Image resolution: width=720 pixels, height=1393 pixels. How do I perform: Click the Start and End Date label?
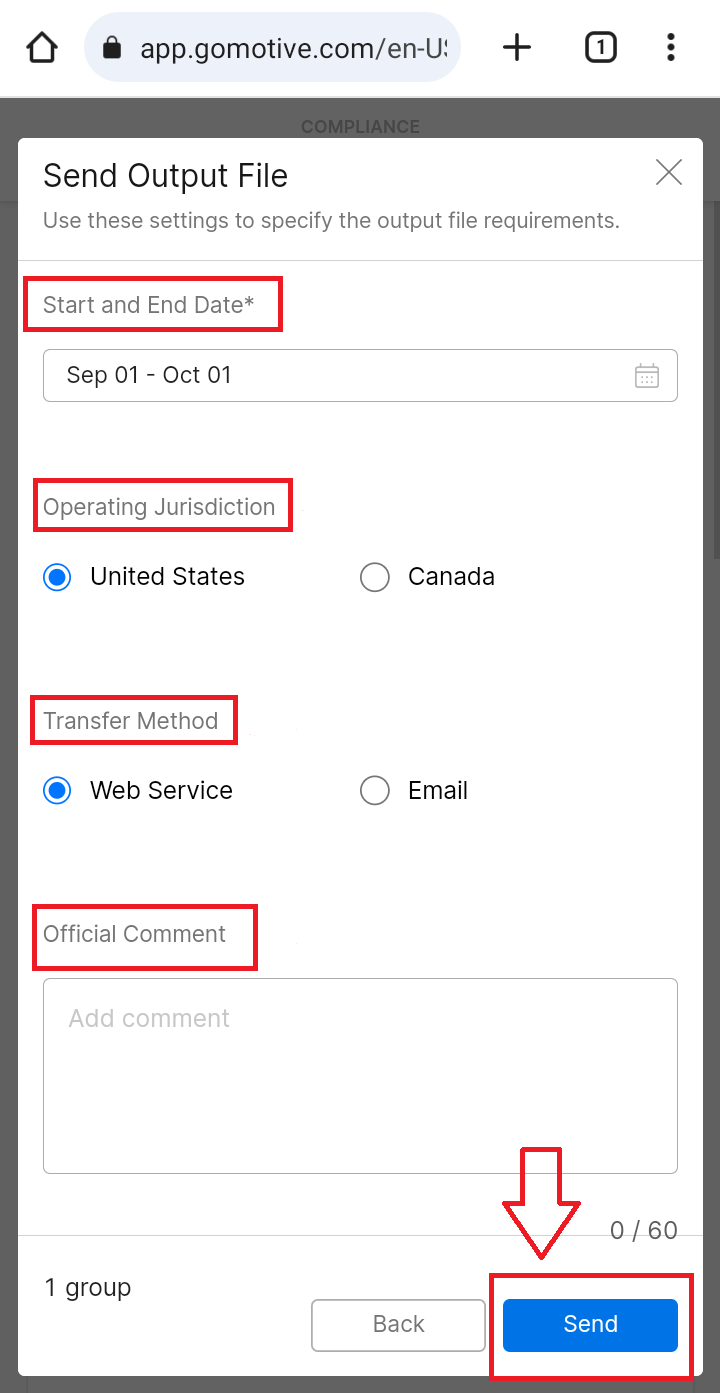(x=149, y=305)
